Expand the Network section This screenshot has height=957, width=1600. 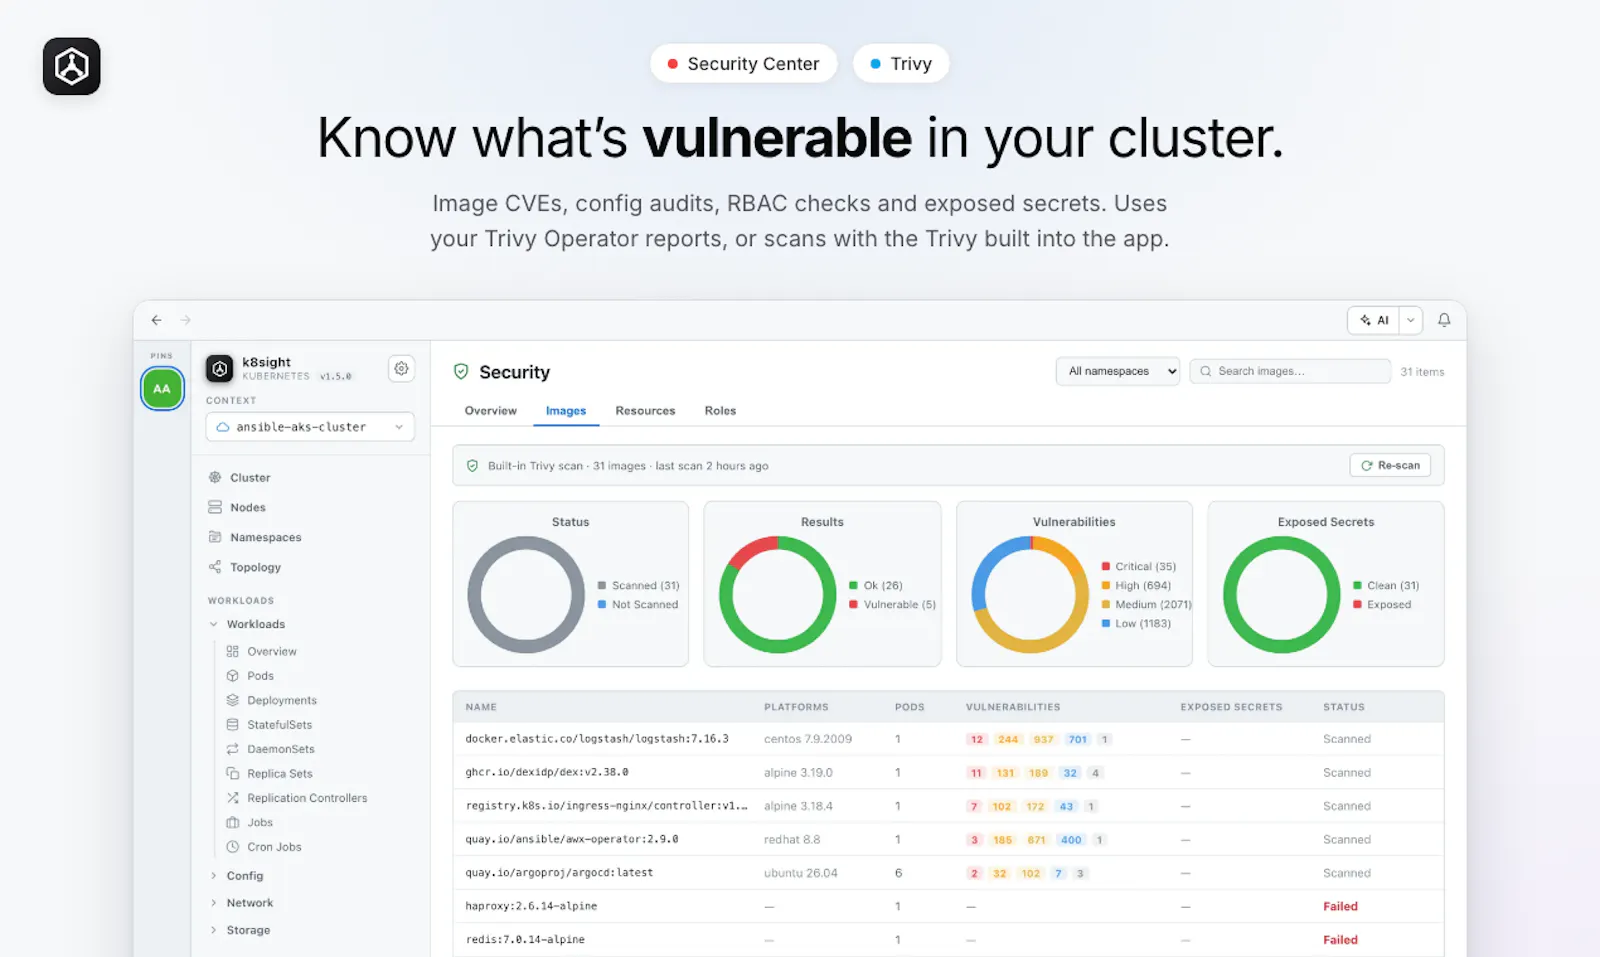pos(213,903)
